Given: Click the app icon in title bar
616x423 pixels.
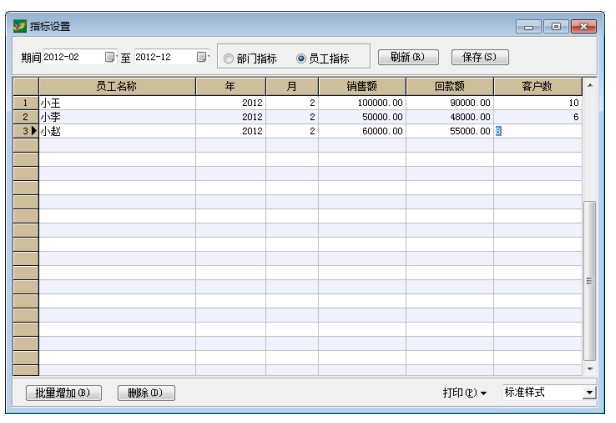Looking at the screenshot, I should [x=20, y=26].
